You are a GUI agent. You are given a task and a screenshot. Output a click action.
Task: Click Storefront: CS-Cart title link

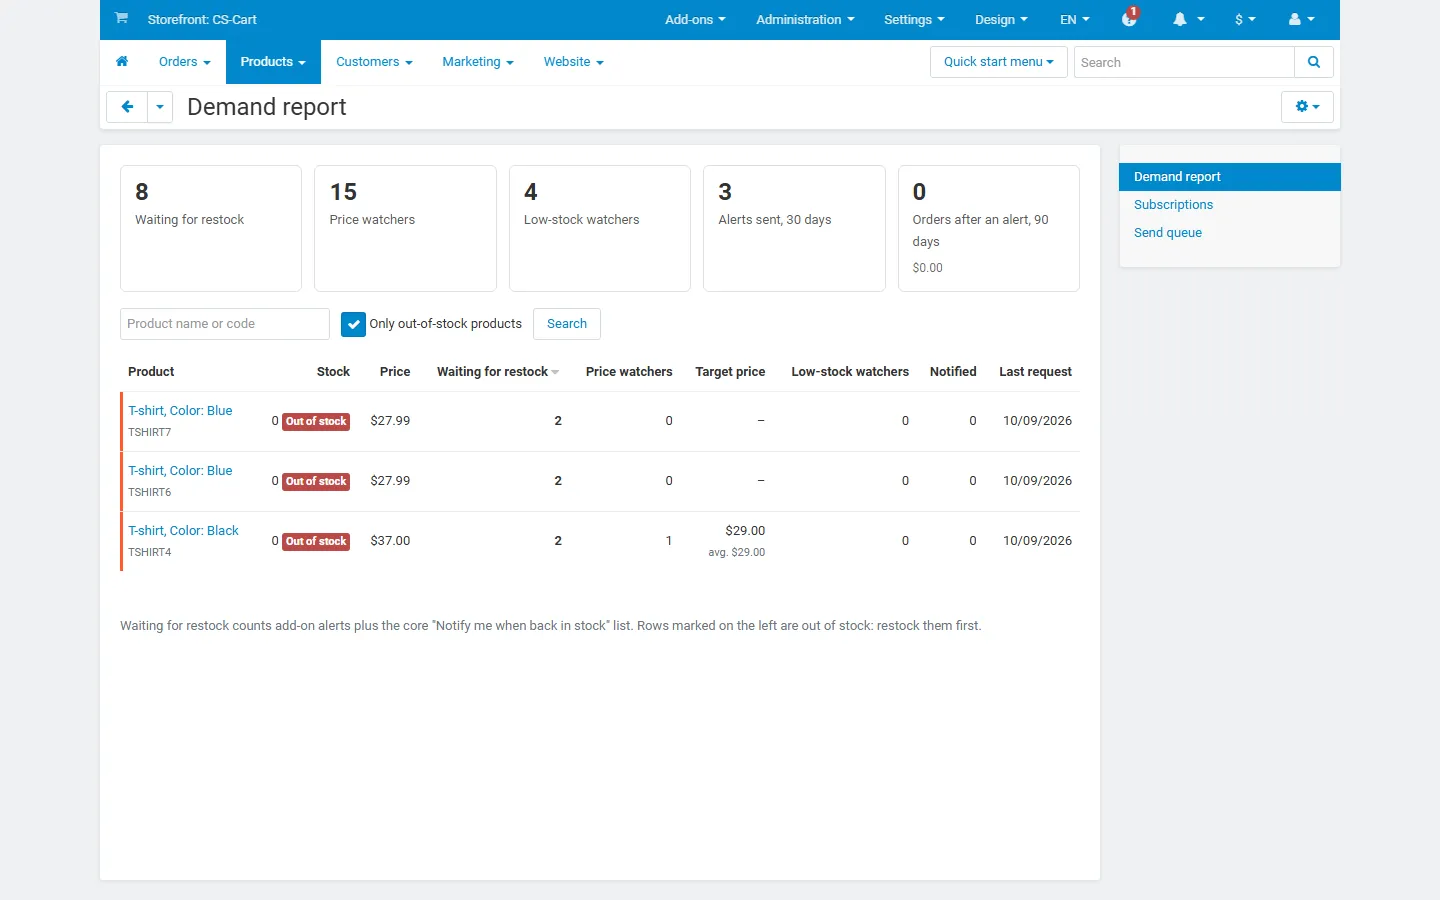coord(202,20)
